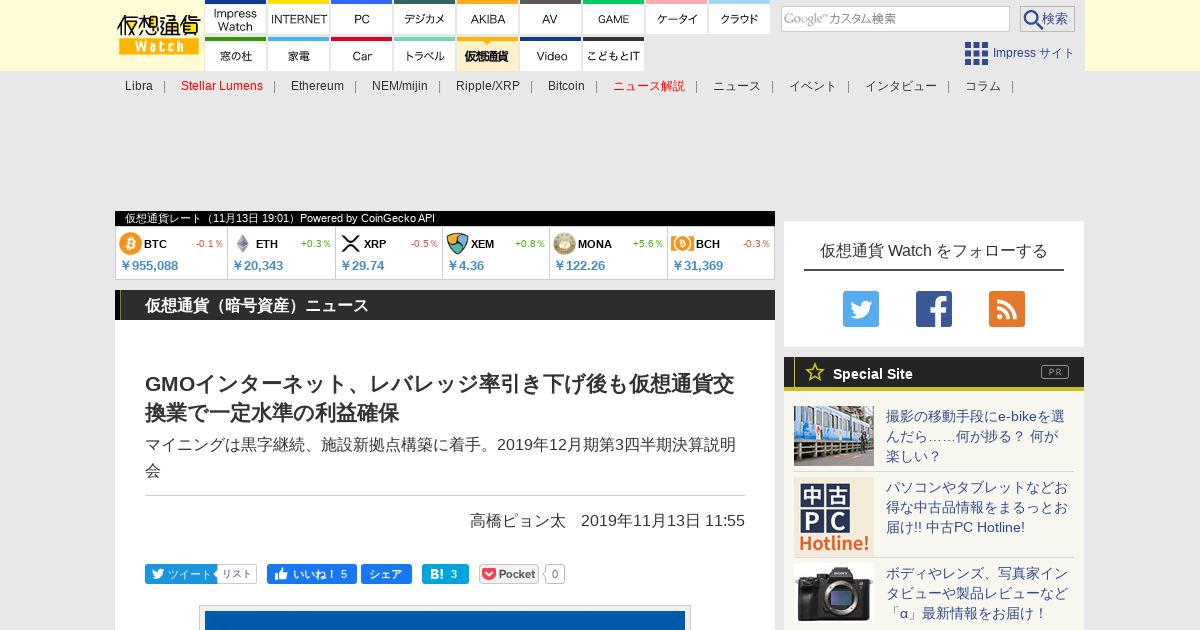Open the こどもとIT tab

613,55
